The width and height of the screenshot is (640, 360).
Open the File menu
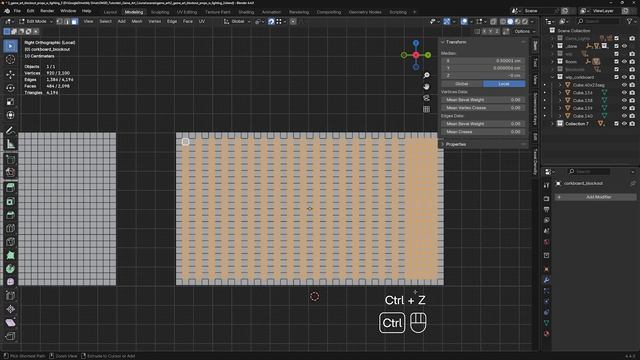pyautogui.click(x=17, y=11)
